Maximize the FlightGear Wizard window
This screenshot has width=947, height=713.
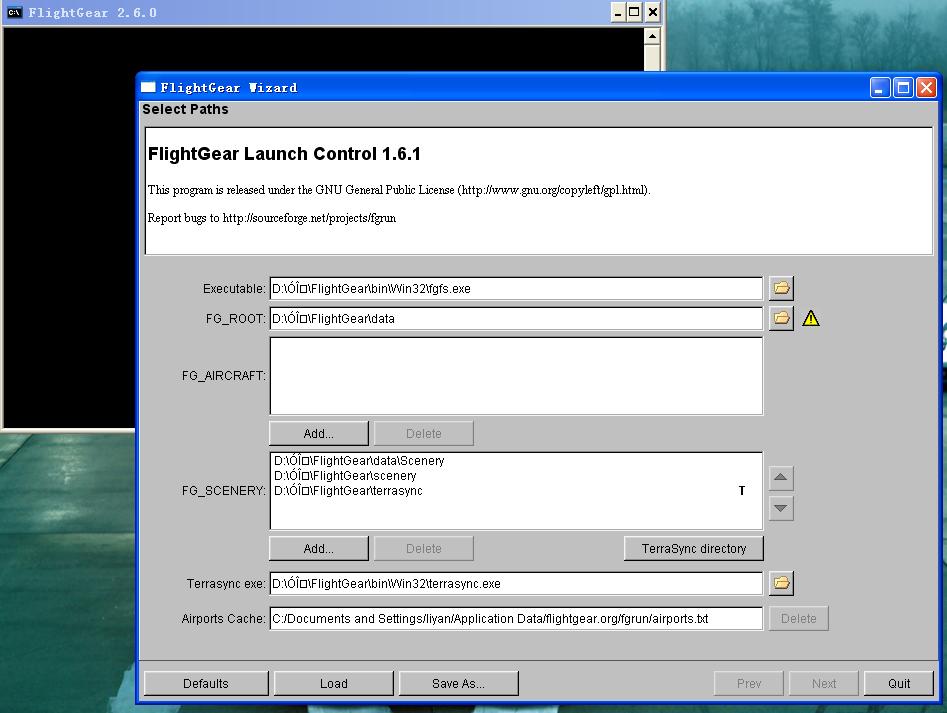[x=903, y=88]
